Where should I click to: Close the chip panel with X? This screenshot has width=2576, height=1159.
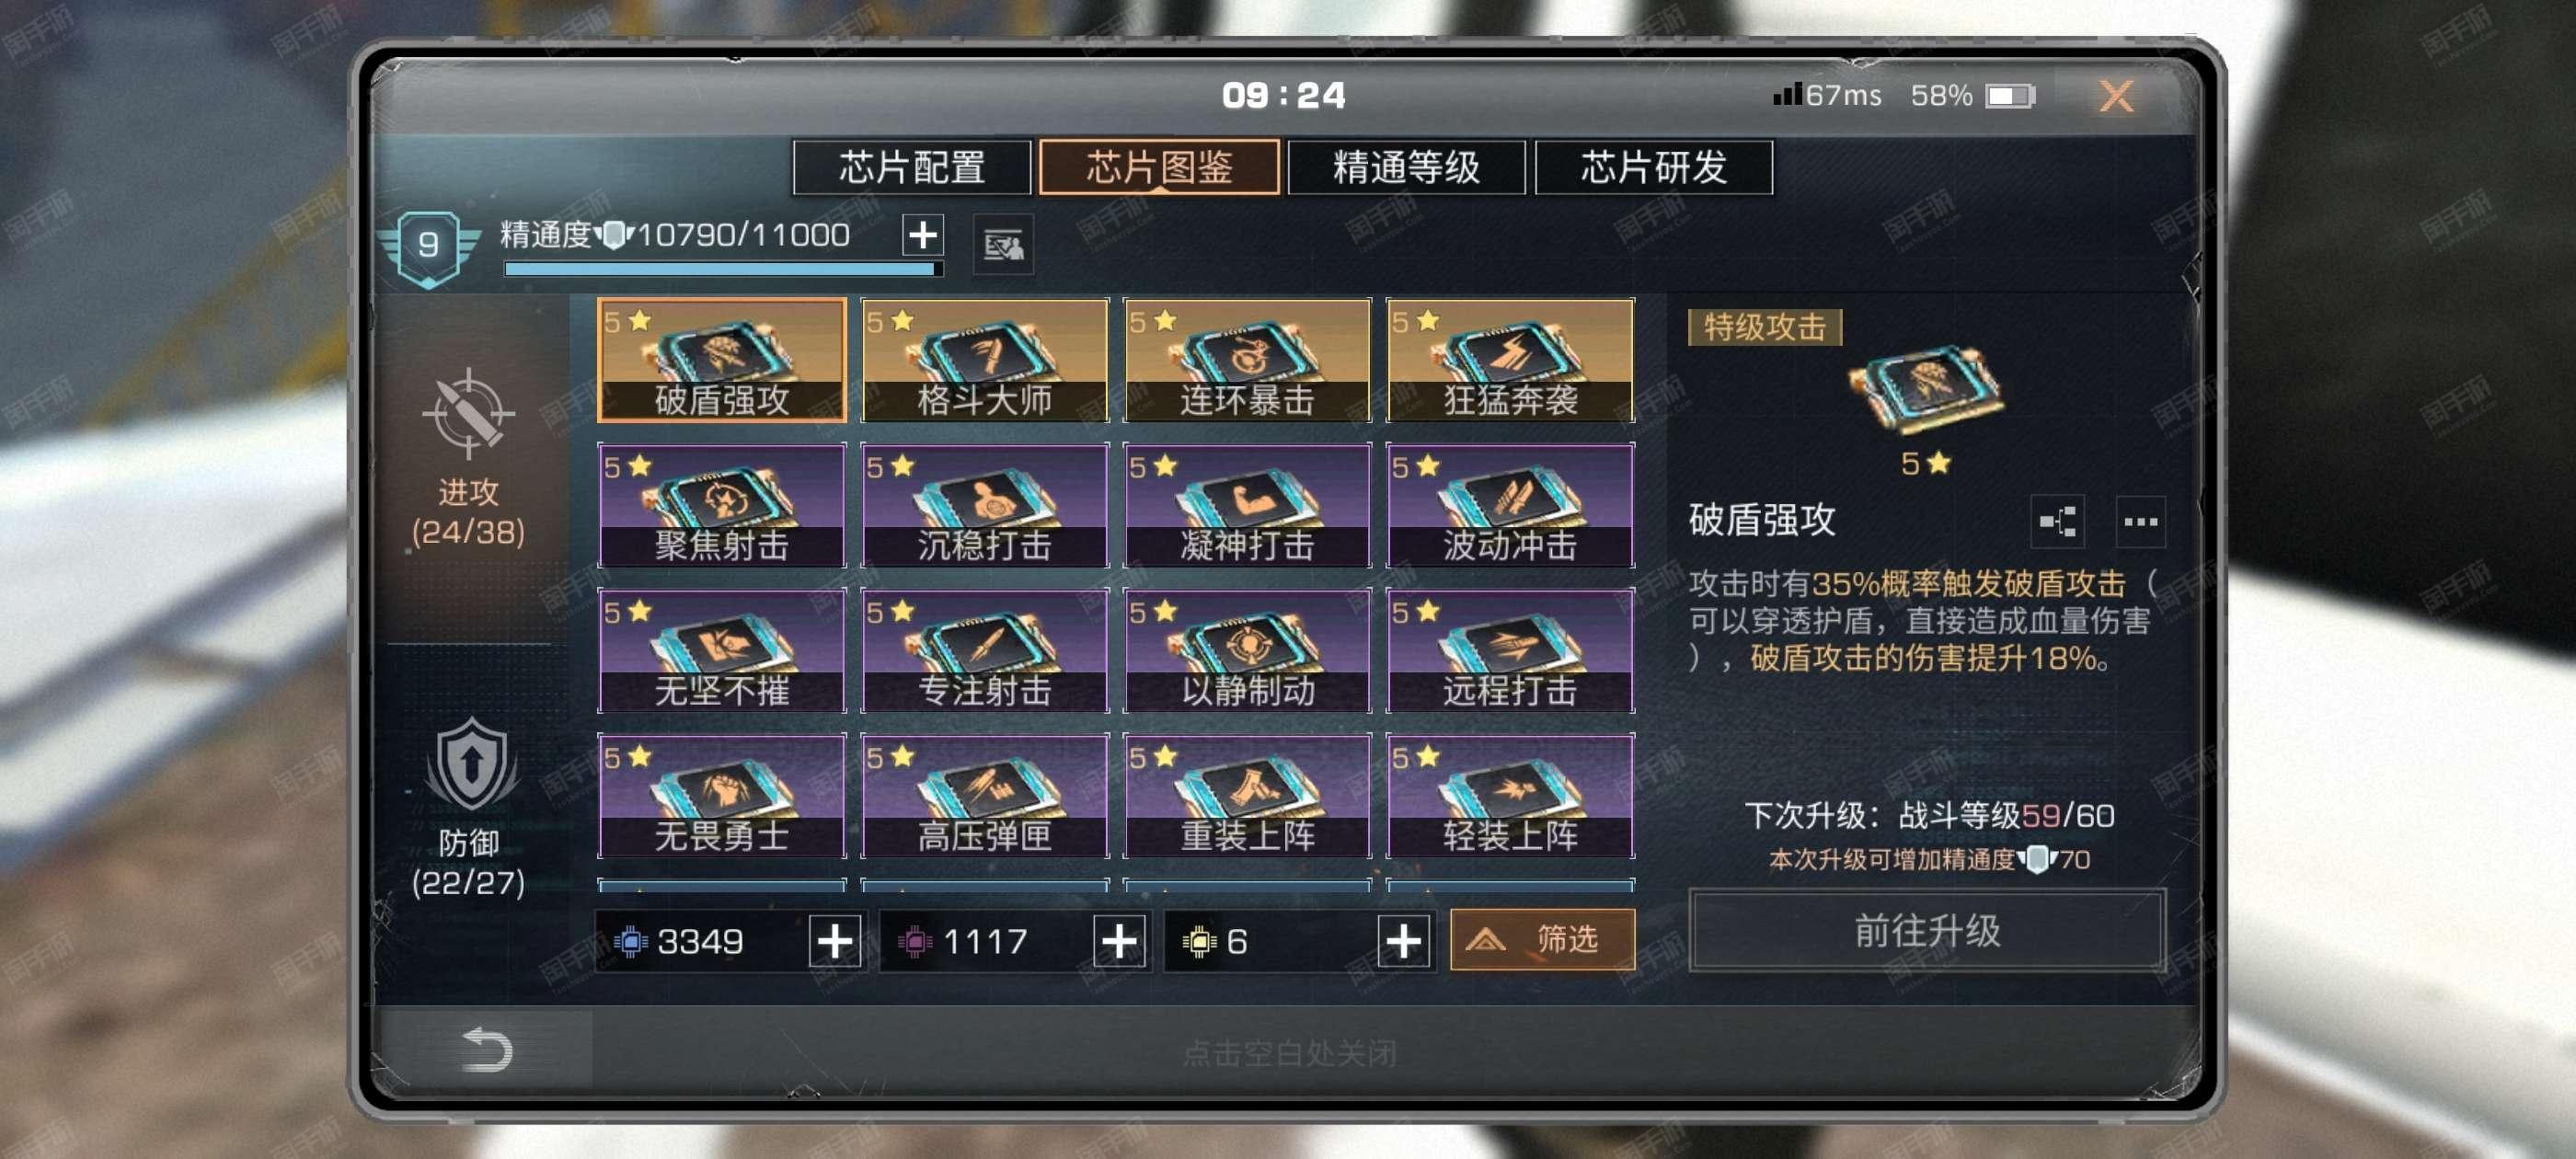click(2114, 96)
